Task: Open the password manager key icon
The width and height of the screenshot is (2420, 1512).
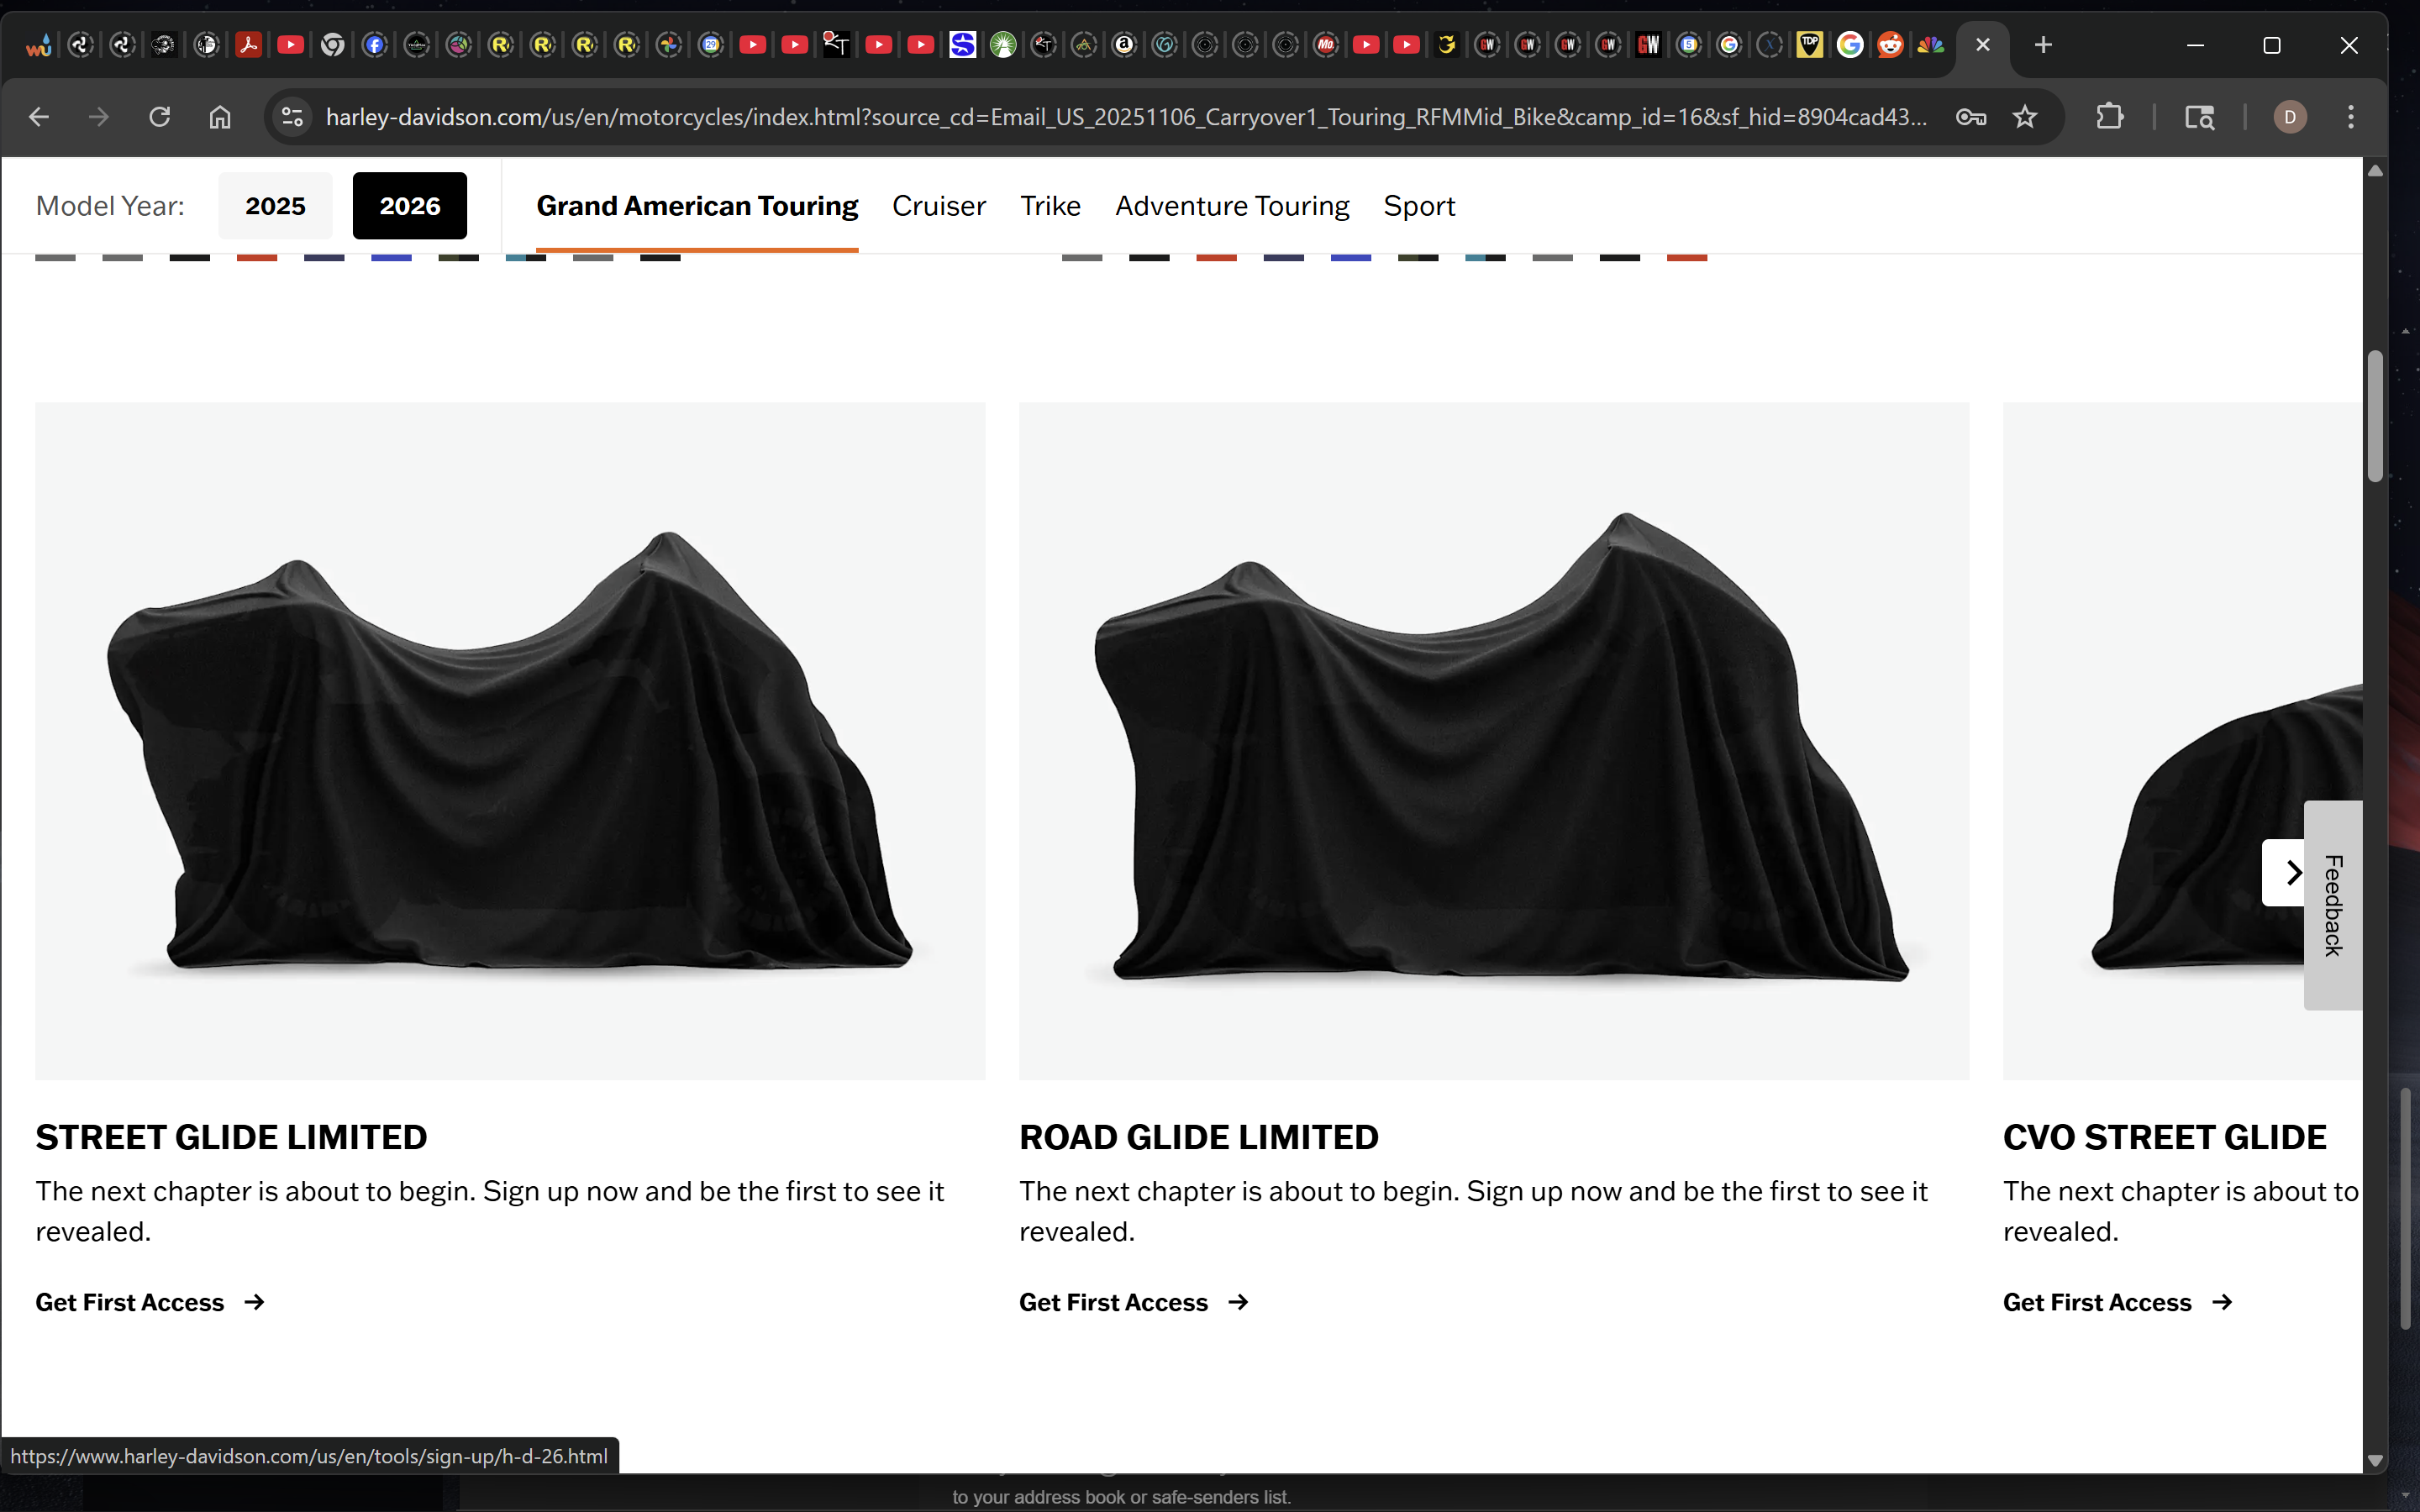Action: [x=1970, y=117]
